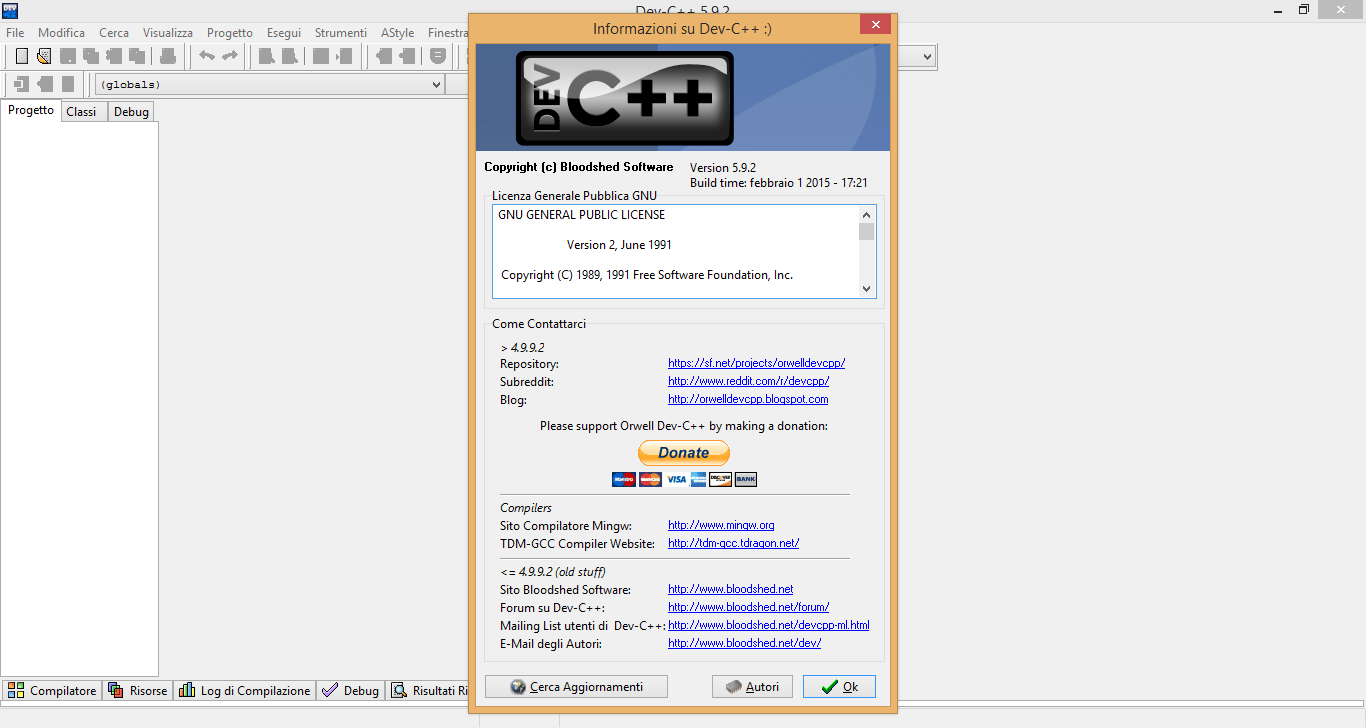Click the license text scrollbar thumb
Viewport: 1366px width, 728px height.
(866, 231)
